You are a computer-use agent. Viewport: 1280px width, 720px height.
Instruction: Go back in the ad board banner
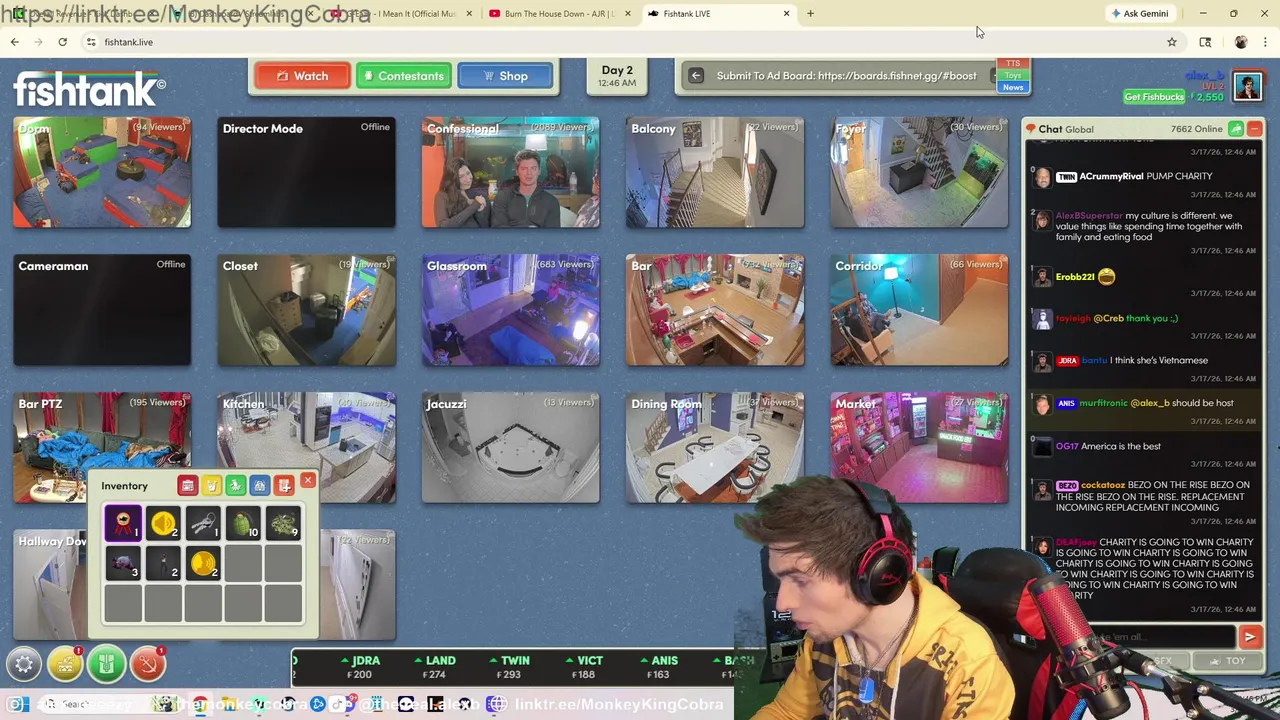tap(696, 76)
